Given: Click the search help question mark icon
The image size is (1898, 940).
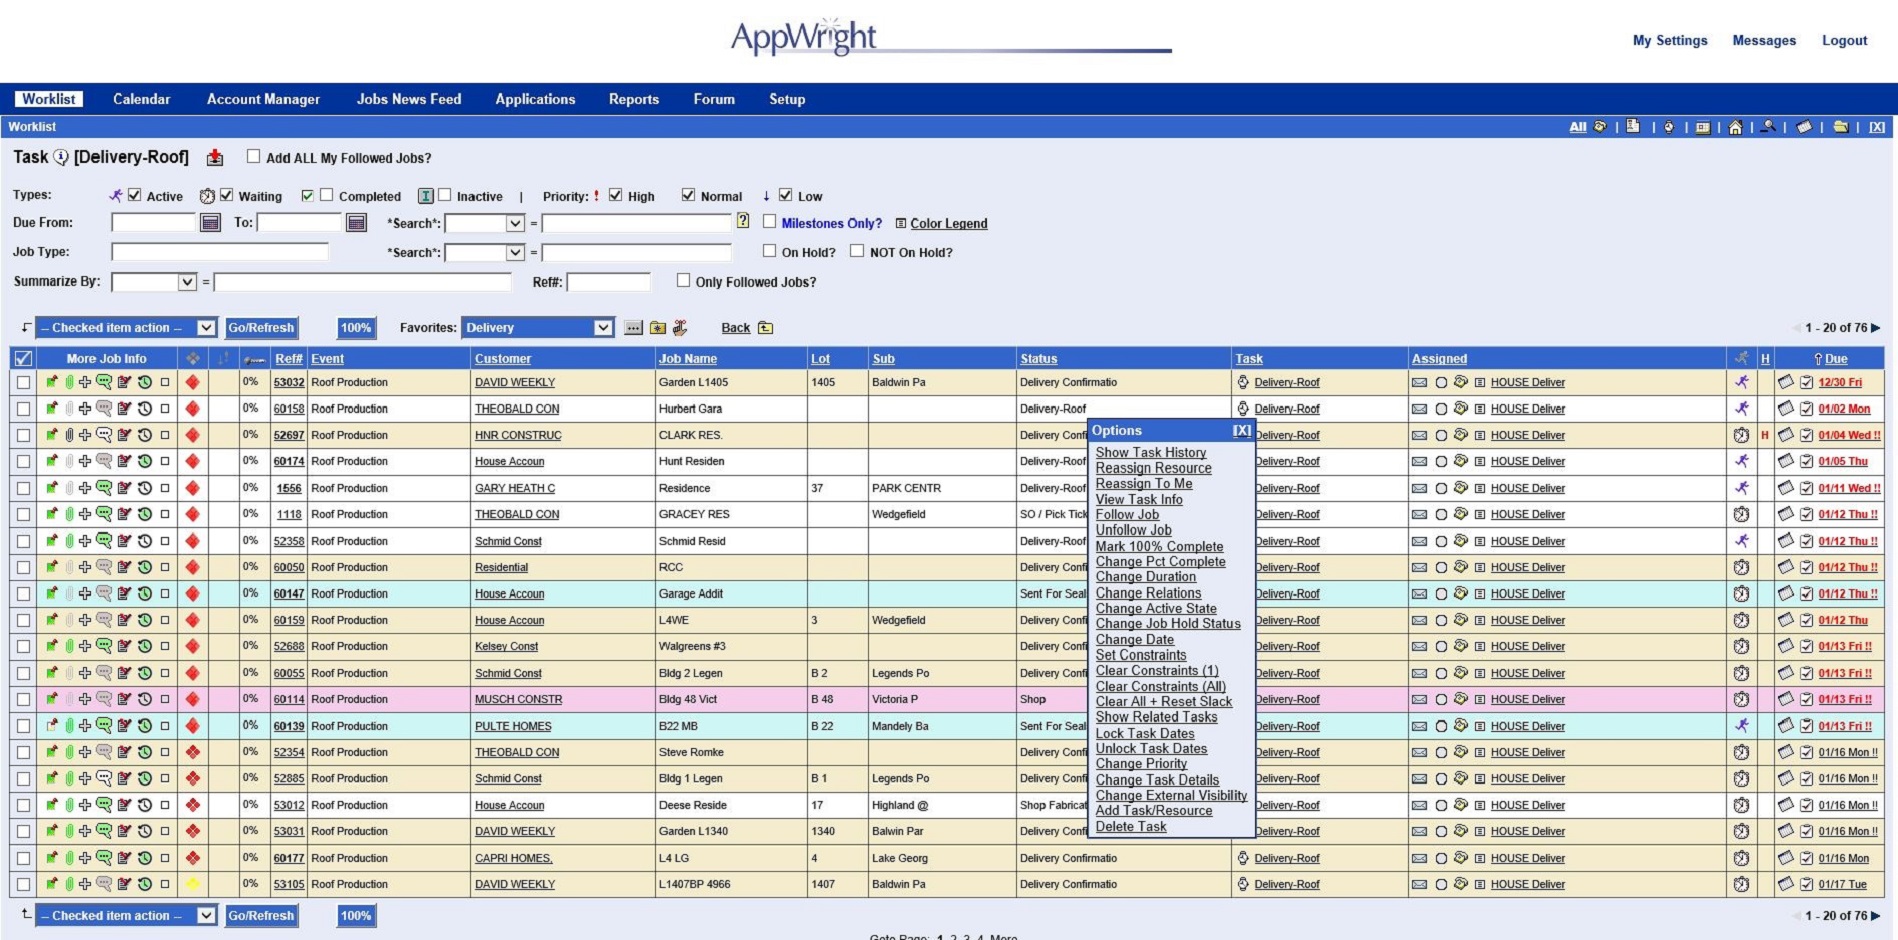Looking at the screenshot, I should tap(743, 222).
